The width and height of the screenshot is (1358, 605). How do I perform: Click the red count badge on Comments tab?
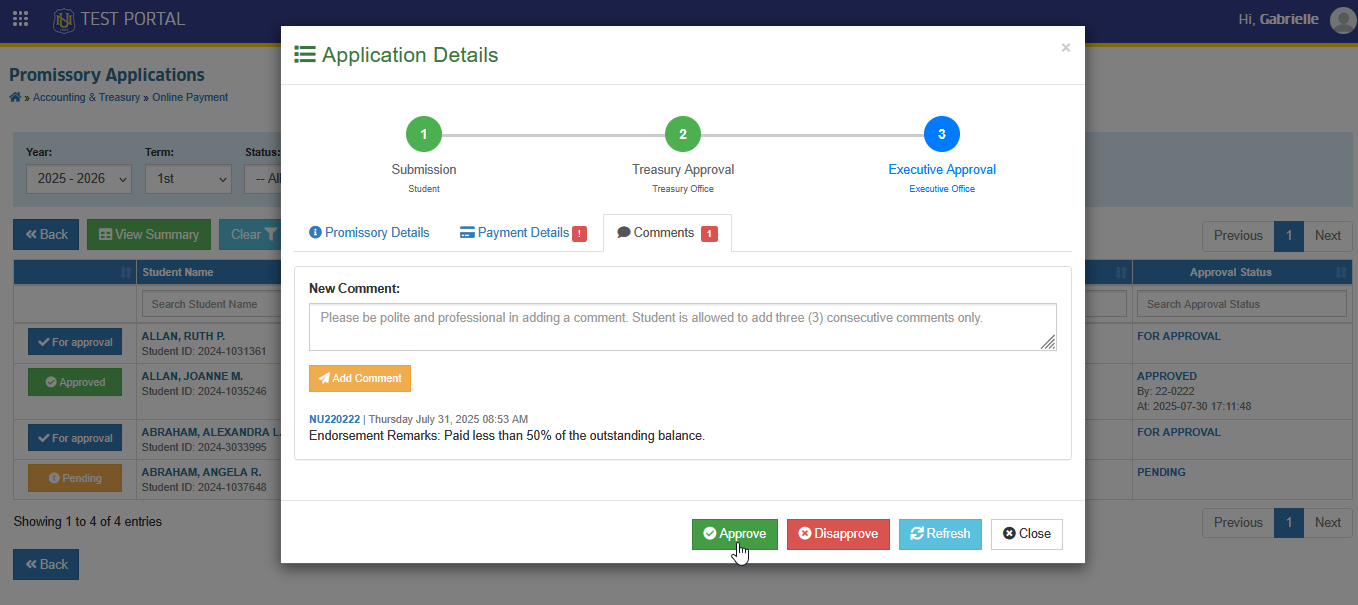pyautogui.click(x=709, y=234)
